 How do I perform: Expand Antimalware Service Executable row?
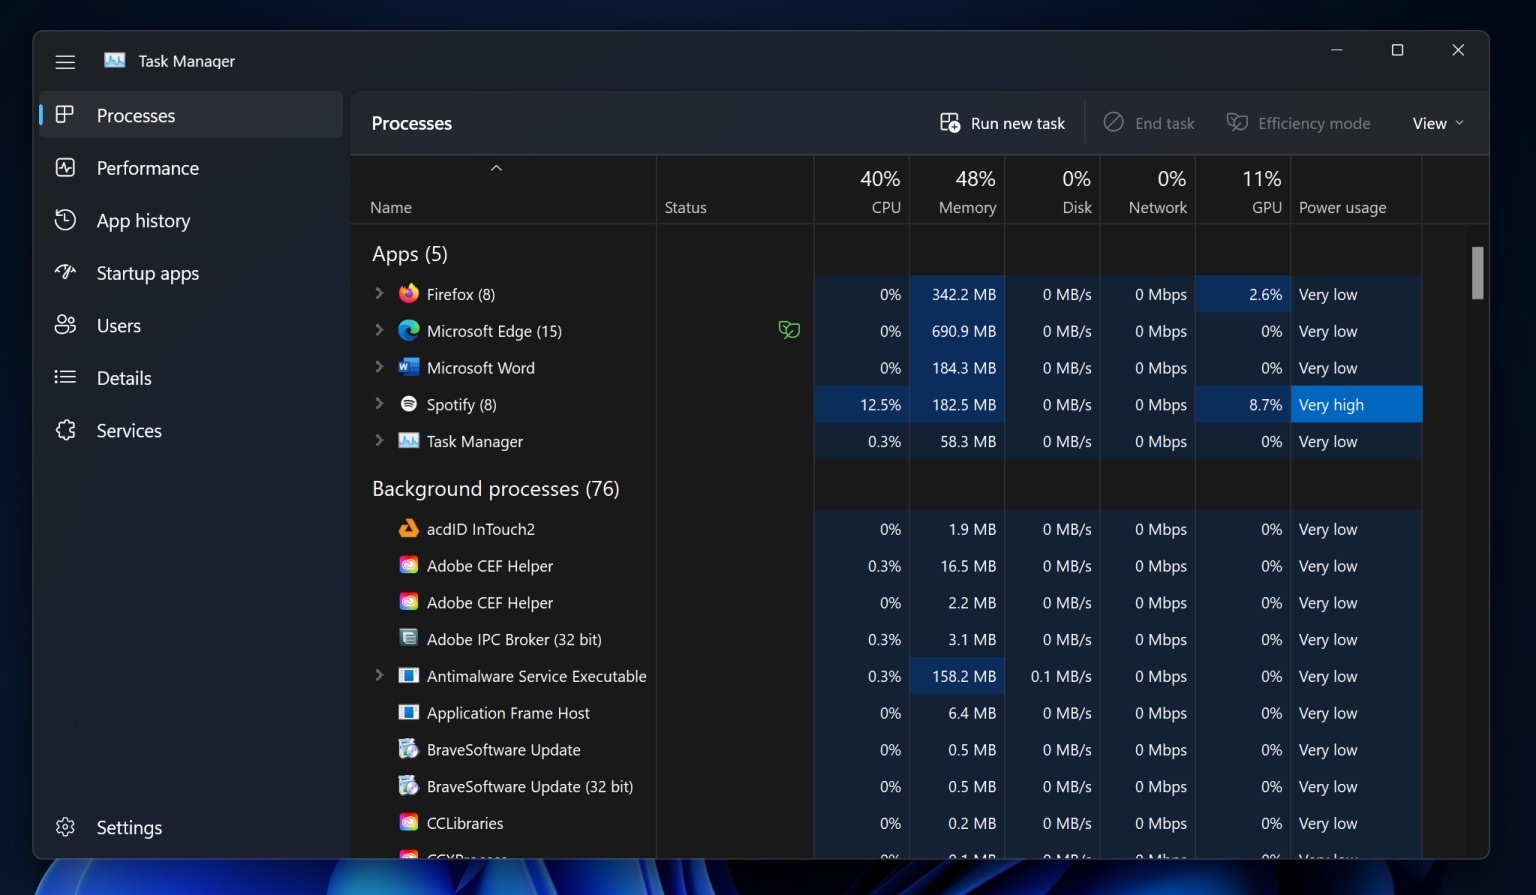pos(379,675)
